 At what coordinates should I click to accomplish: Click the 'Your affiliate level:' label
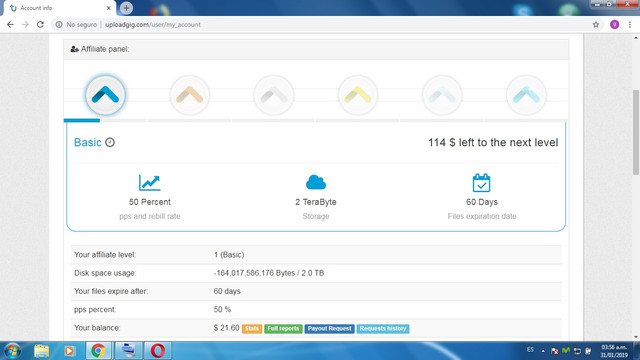[105, 255]
